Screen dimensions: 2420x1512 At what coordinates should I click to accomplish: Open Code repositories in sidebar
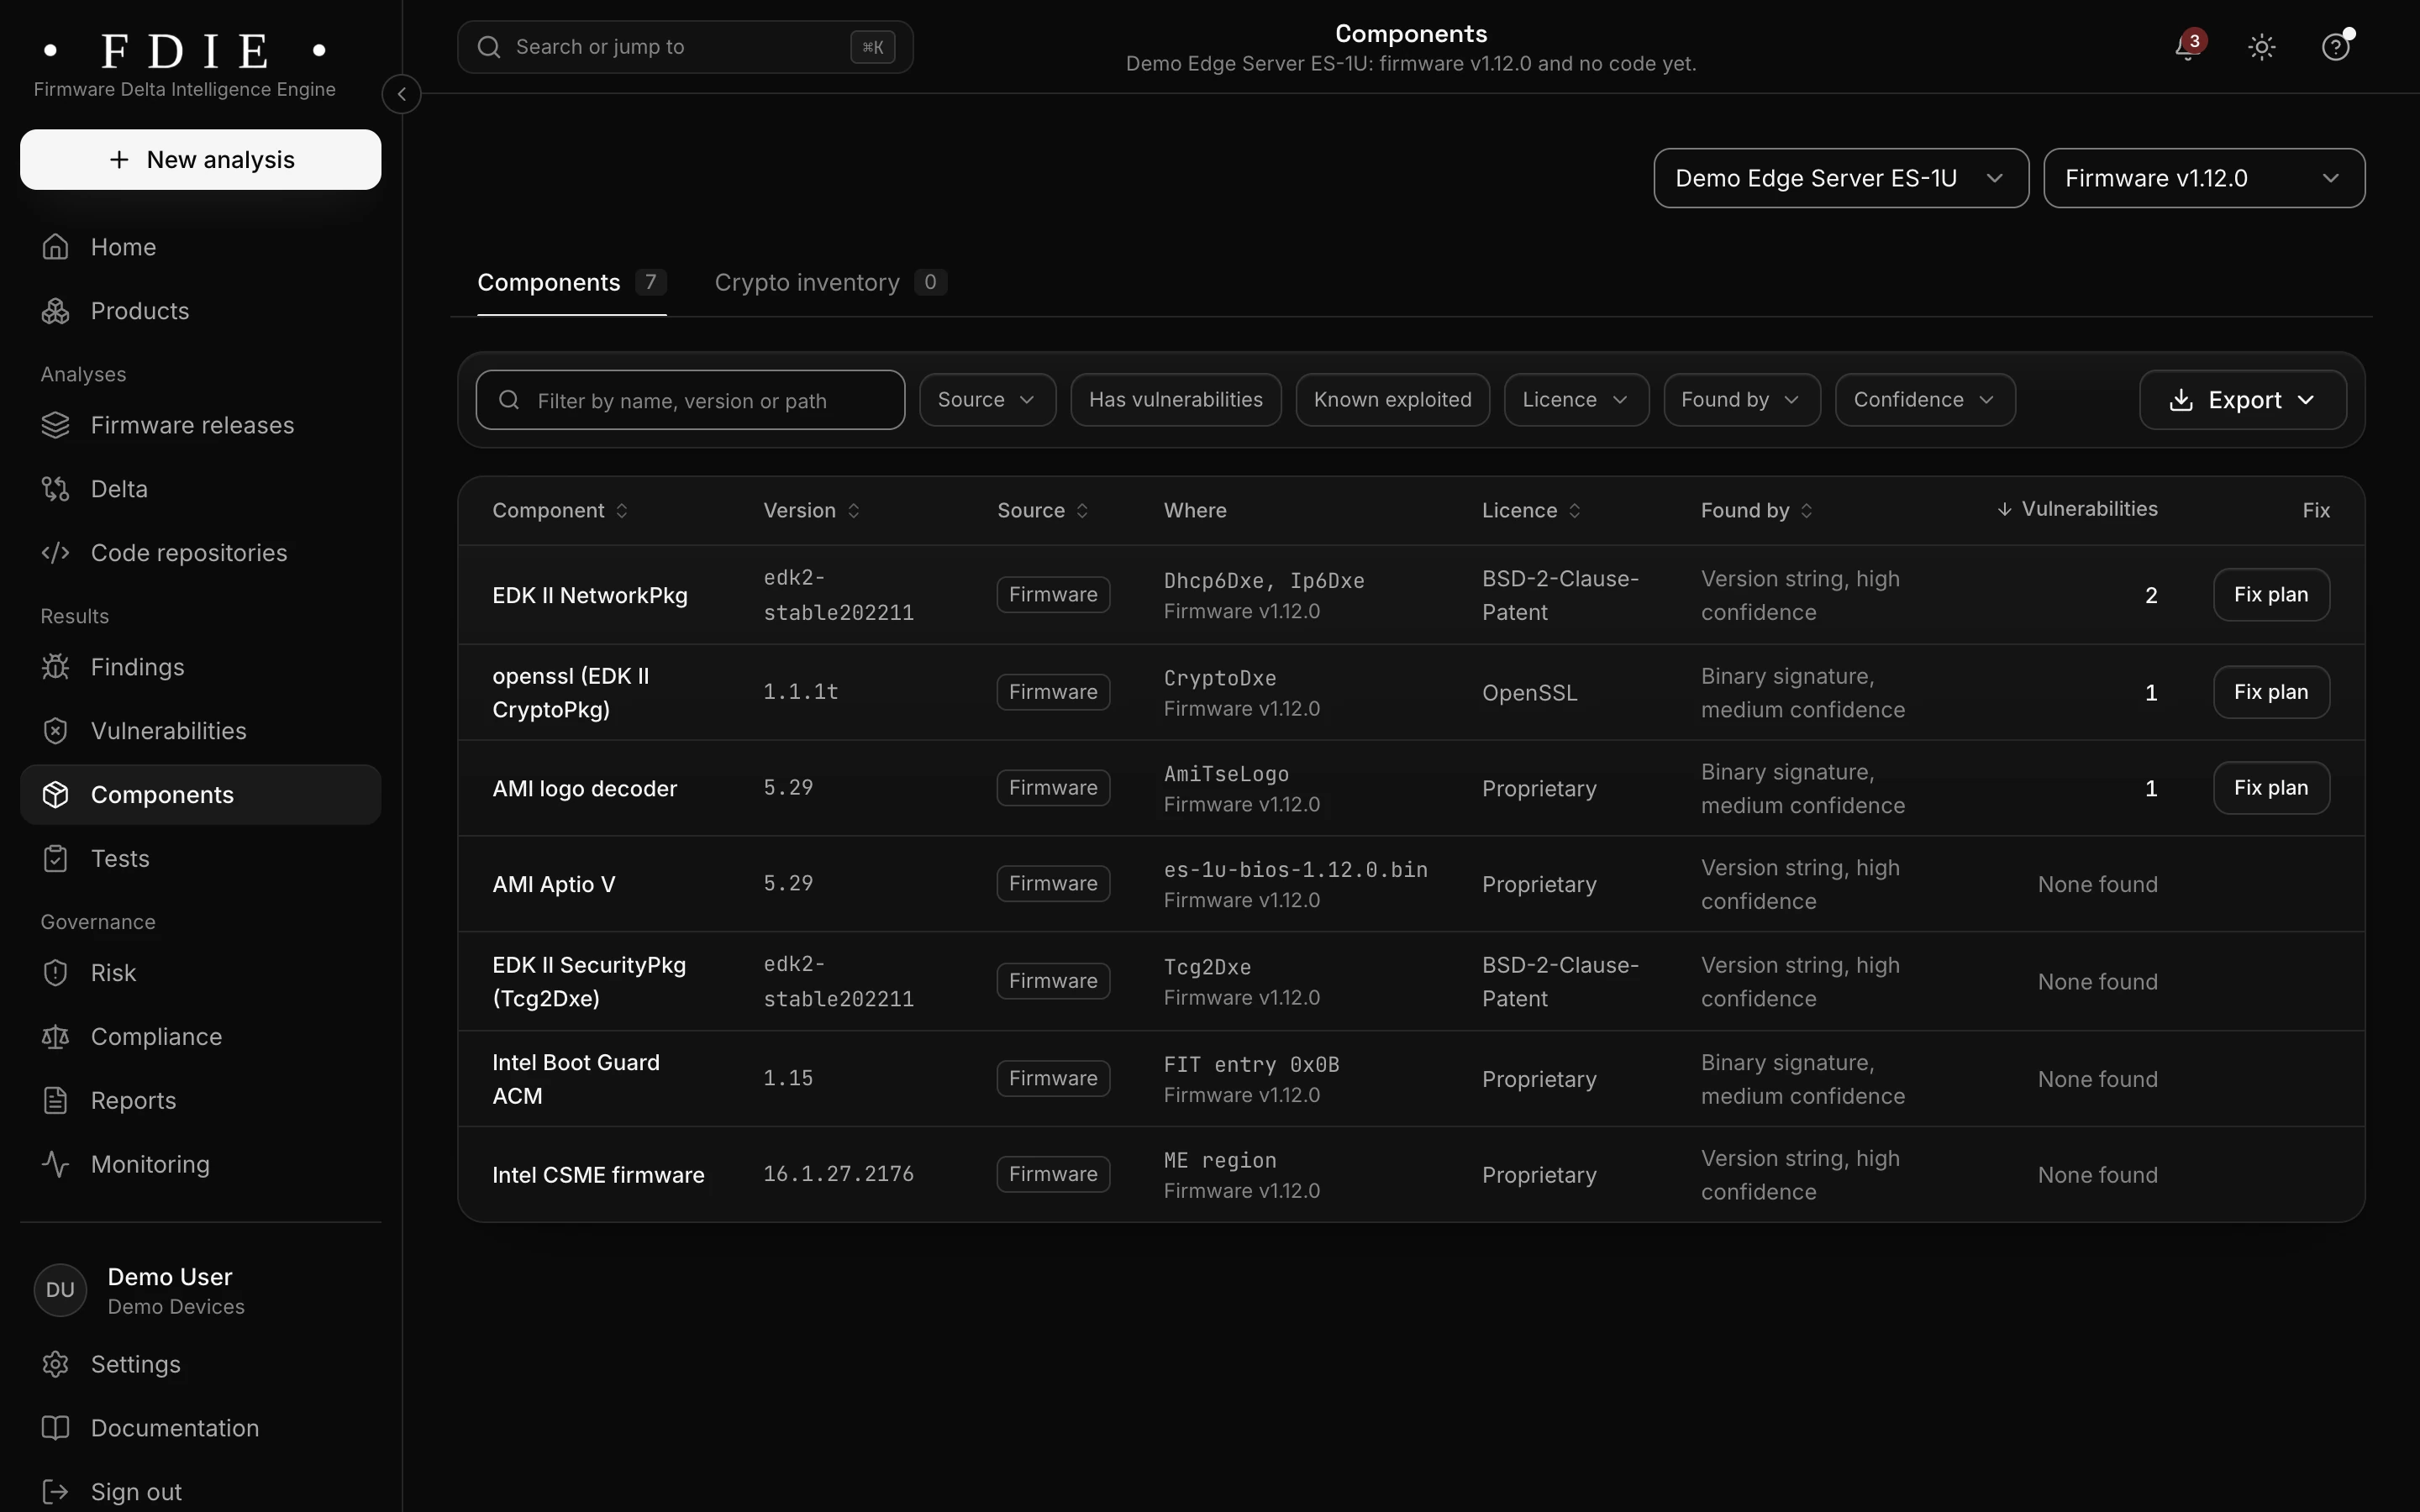pyautogui.click(x=200, y=553)
